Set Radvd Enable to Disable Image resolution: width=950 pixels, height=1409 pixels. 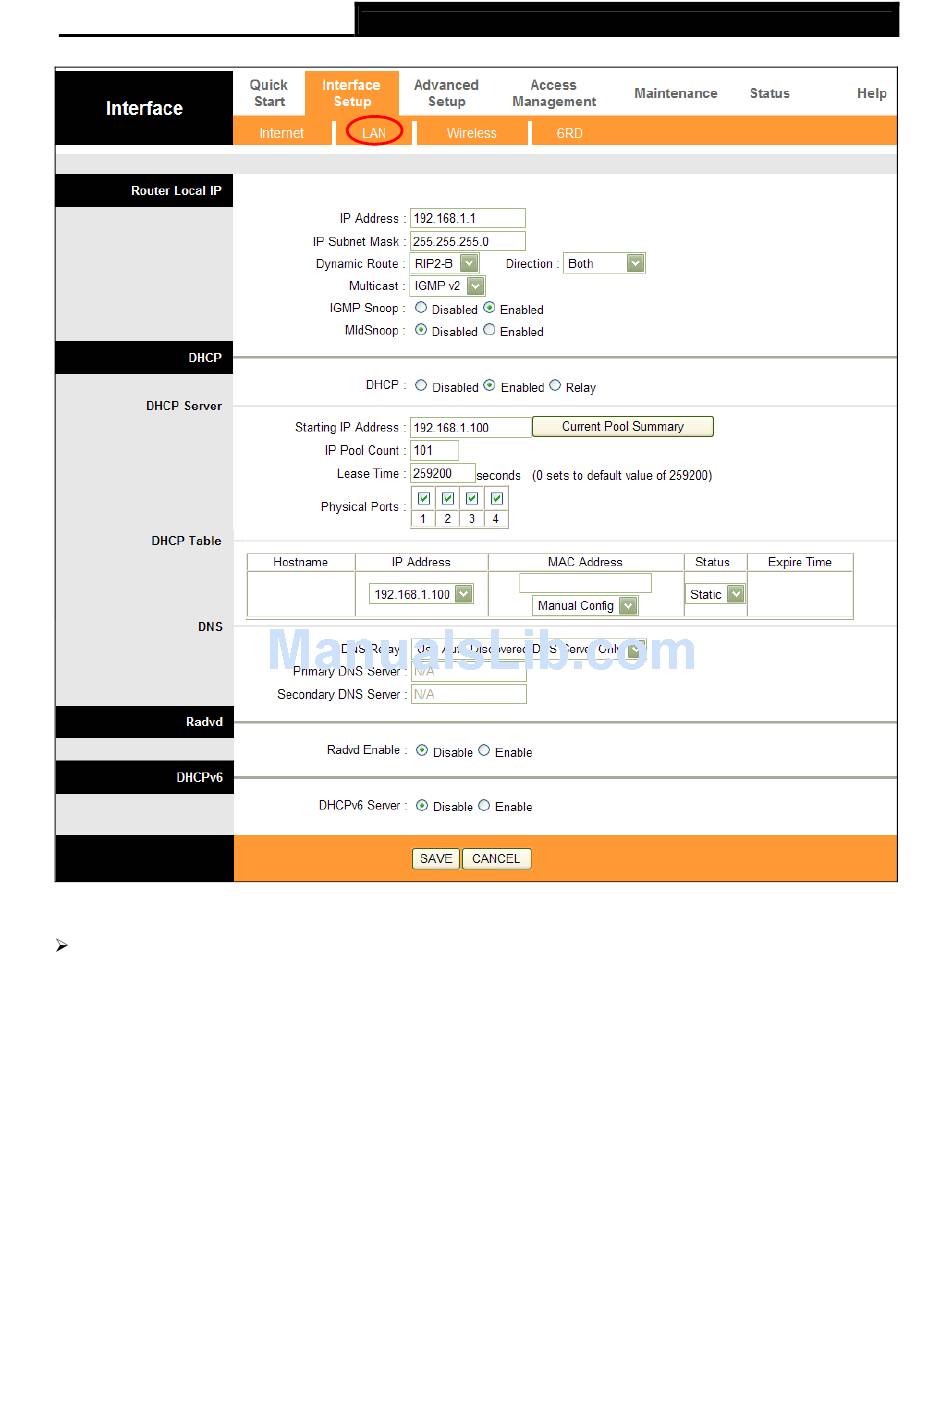422,750
